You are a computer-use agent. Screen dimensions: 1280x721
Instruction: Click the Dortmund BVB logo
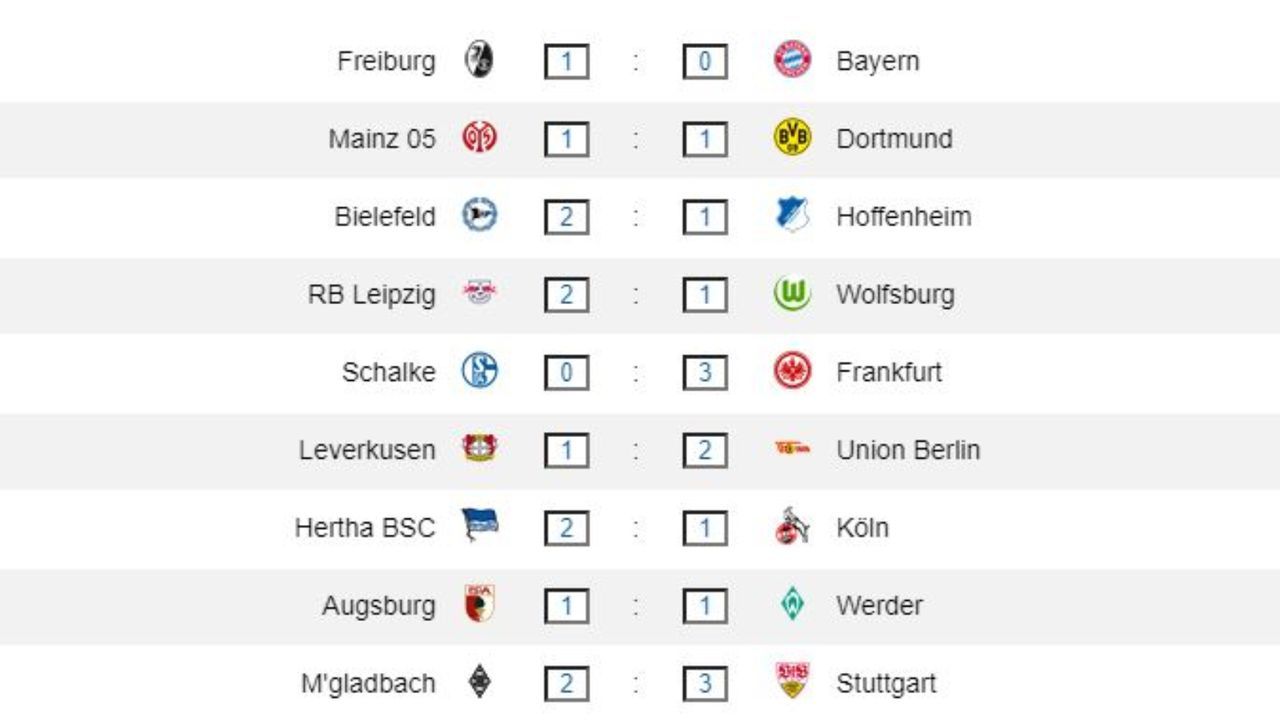click(x=792, y=138)
